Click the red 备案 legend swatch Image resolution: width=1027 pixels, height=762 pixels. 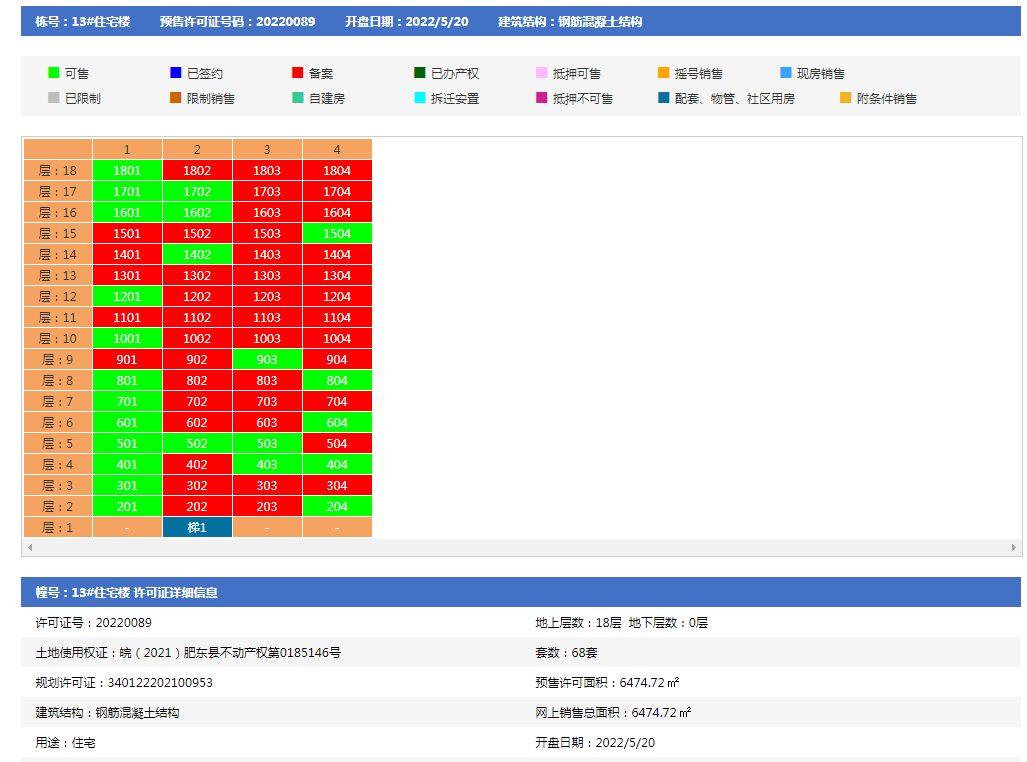[297, 73]
